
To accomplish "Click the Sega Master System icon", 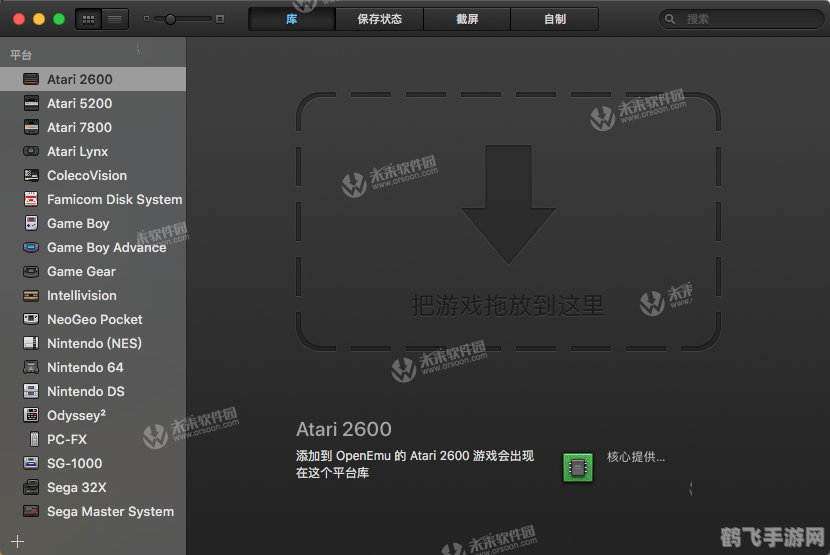I will pyautogui.click(x=31, y=511).
